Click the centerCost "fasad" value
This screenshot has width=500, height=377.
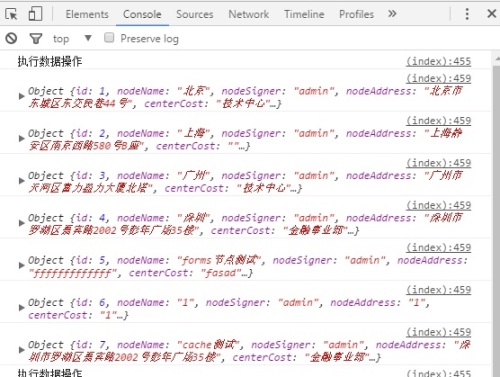[x=220, y=273]
